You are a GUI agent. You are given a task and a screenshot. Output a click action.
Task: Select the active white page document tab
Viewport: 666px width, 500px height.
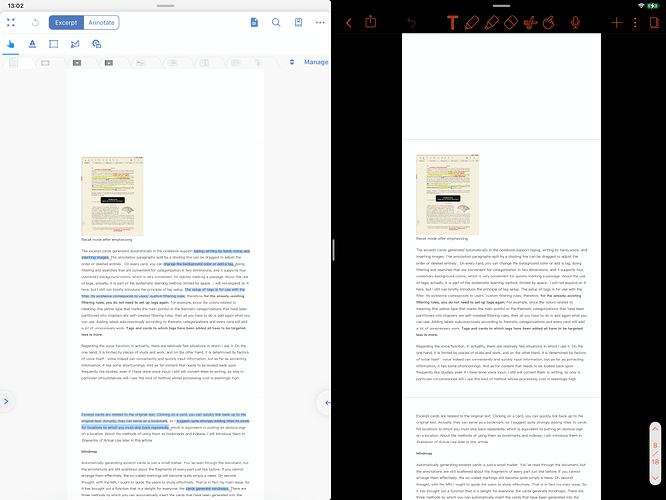pyautogui.click(x=14, y=63)
